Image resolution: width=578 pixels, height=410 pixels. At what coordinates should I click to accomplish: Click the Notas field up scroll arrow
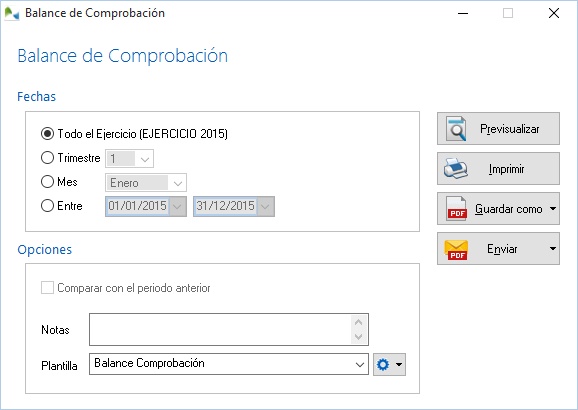[x=358, y=322]
